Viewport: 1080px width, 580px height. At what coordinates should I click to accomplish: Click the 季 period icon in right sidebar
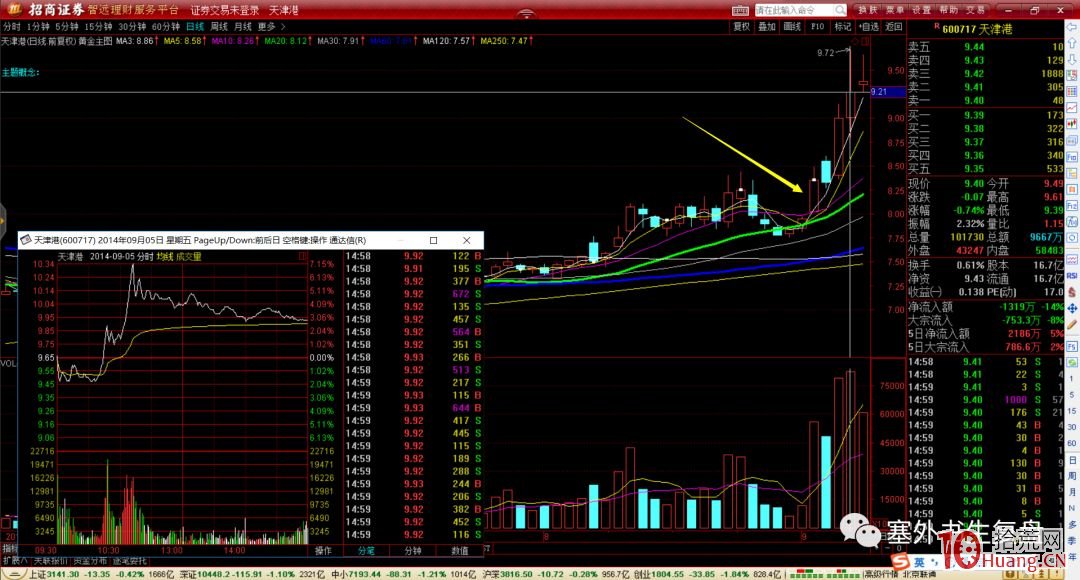click(x=1072, y=540)
